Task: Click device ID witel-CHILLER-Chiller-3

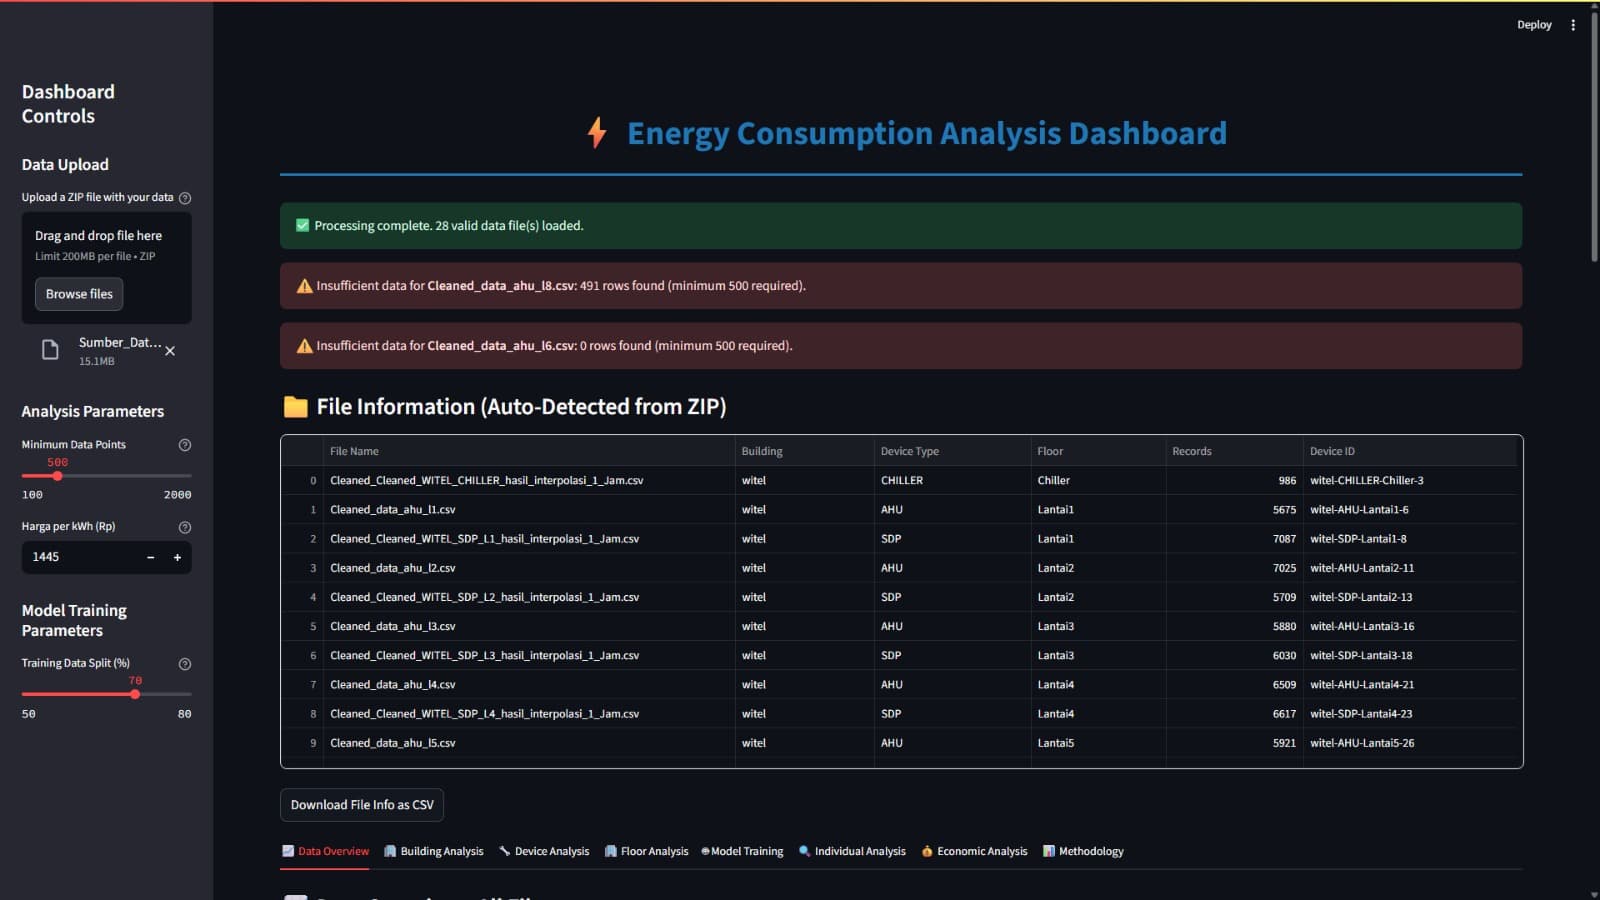Action: click(x=1410, y=481)
